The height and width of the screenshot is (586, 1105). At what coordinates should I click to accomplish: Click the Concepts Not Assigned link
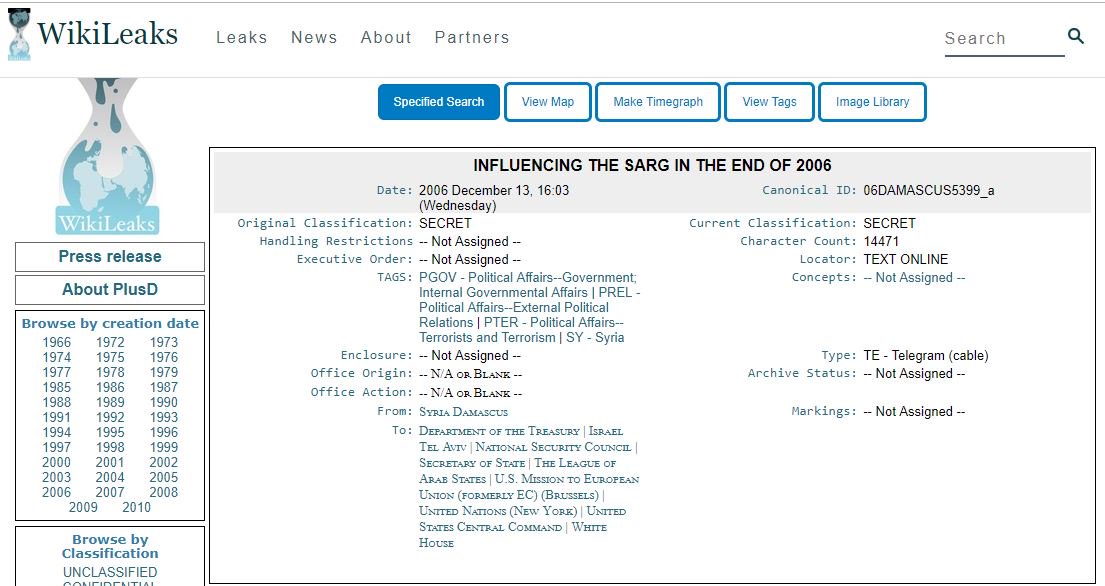[914, 278]
